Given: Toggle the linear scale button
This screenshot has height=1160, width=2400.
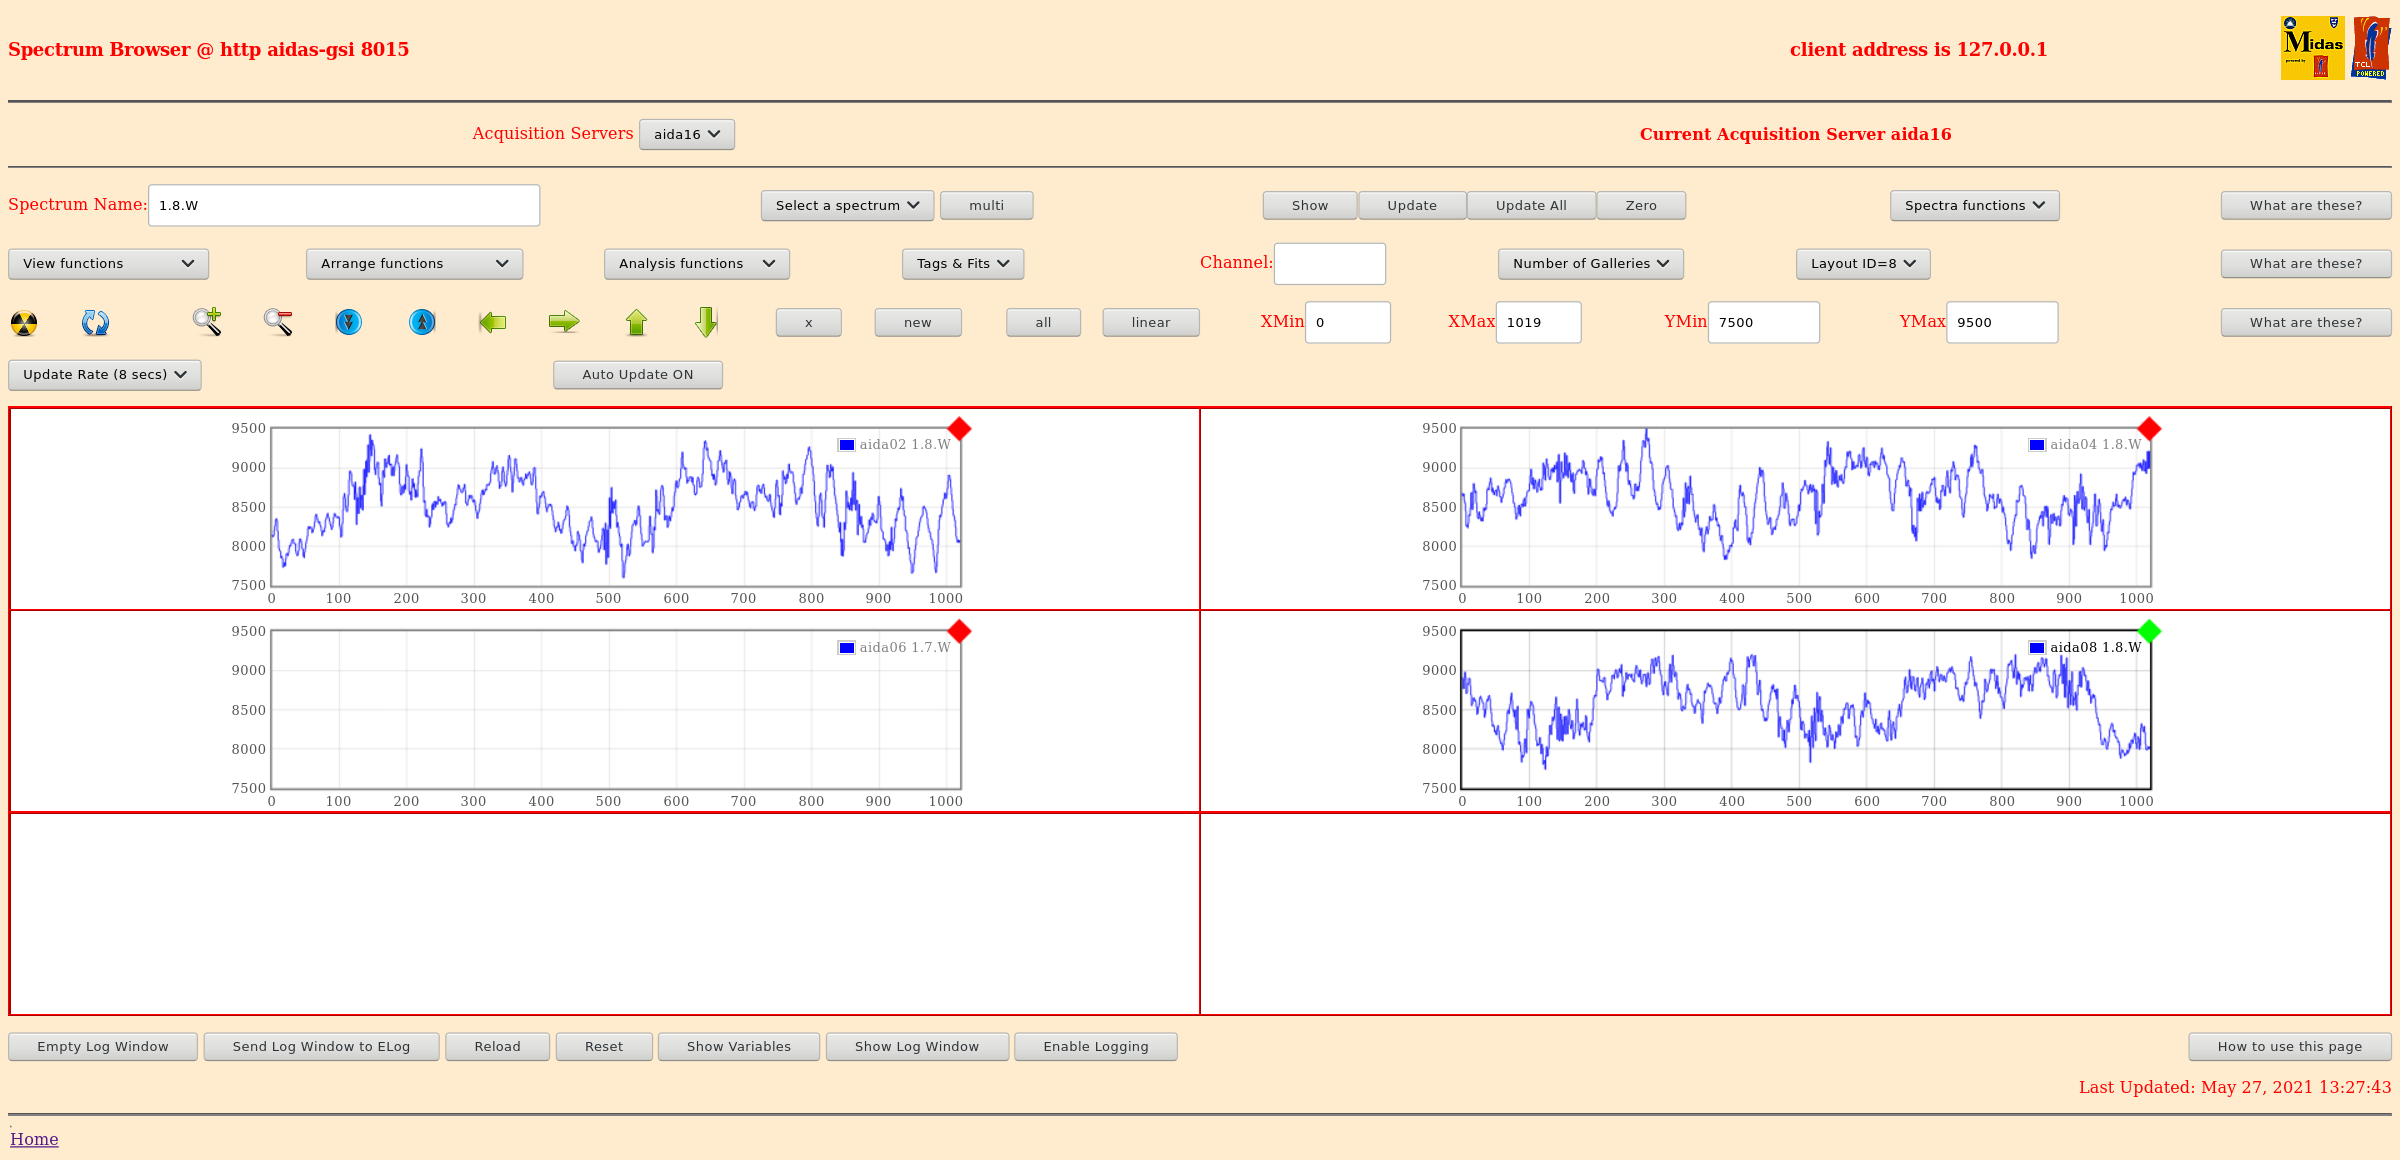Looking at the screenshot, I should click(x=1150, y=323).
